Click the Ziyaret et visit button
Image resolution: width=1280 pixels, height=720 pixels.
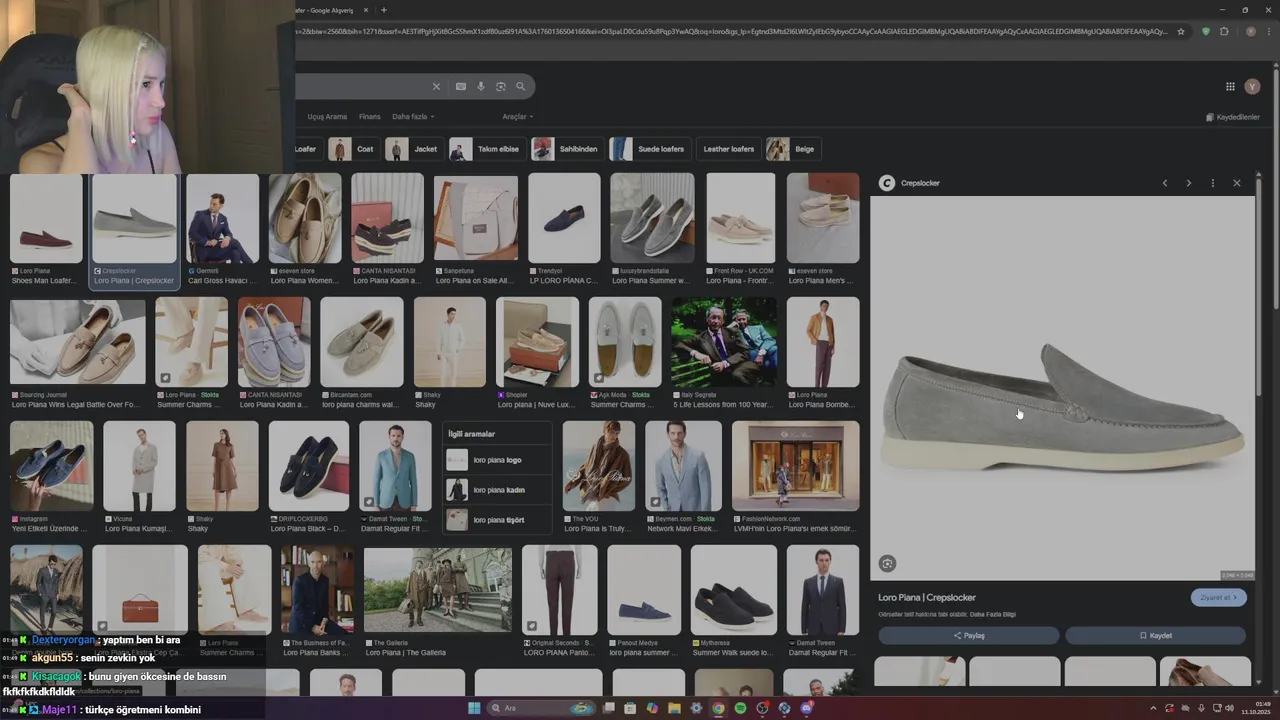pyautogui.click(x=1219, y=598)
